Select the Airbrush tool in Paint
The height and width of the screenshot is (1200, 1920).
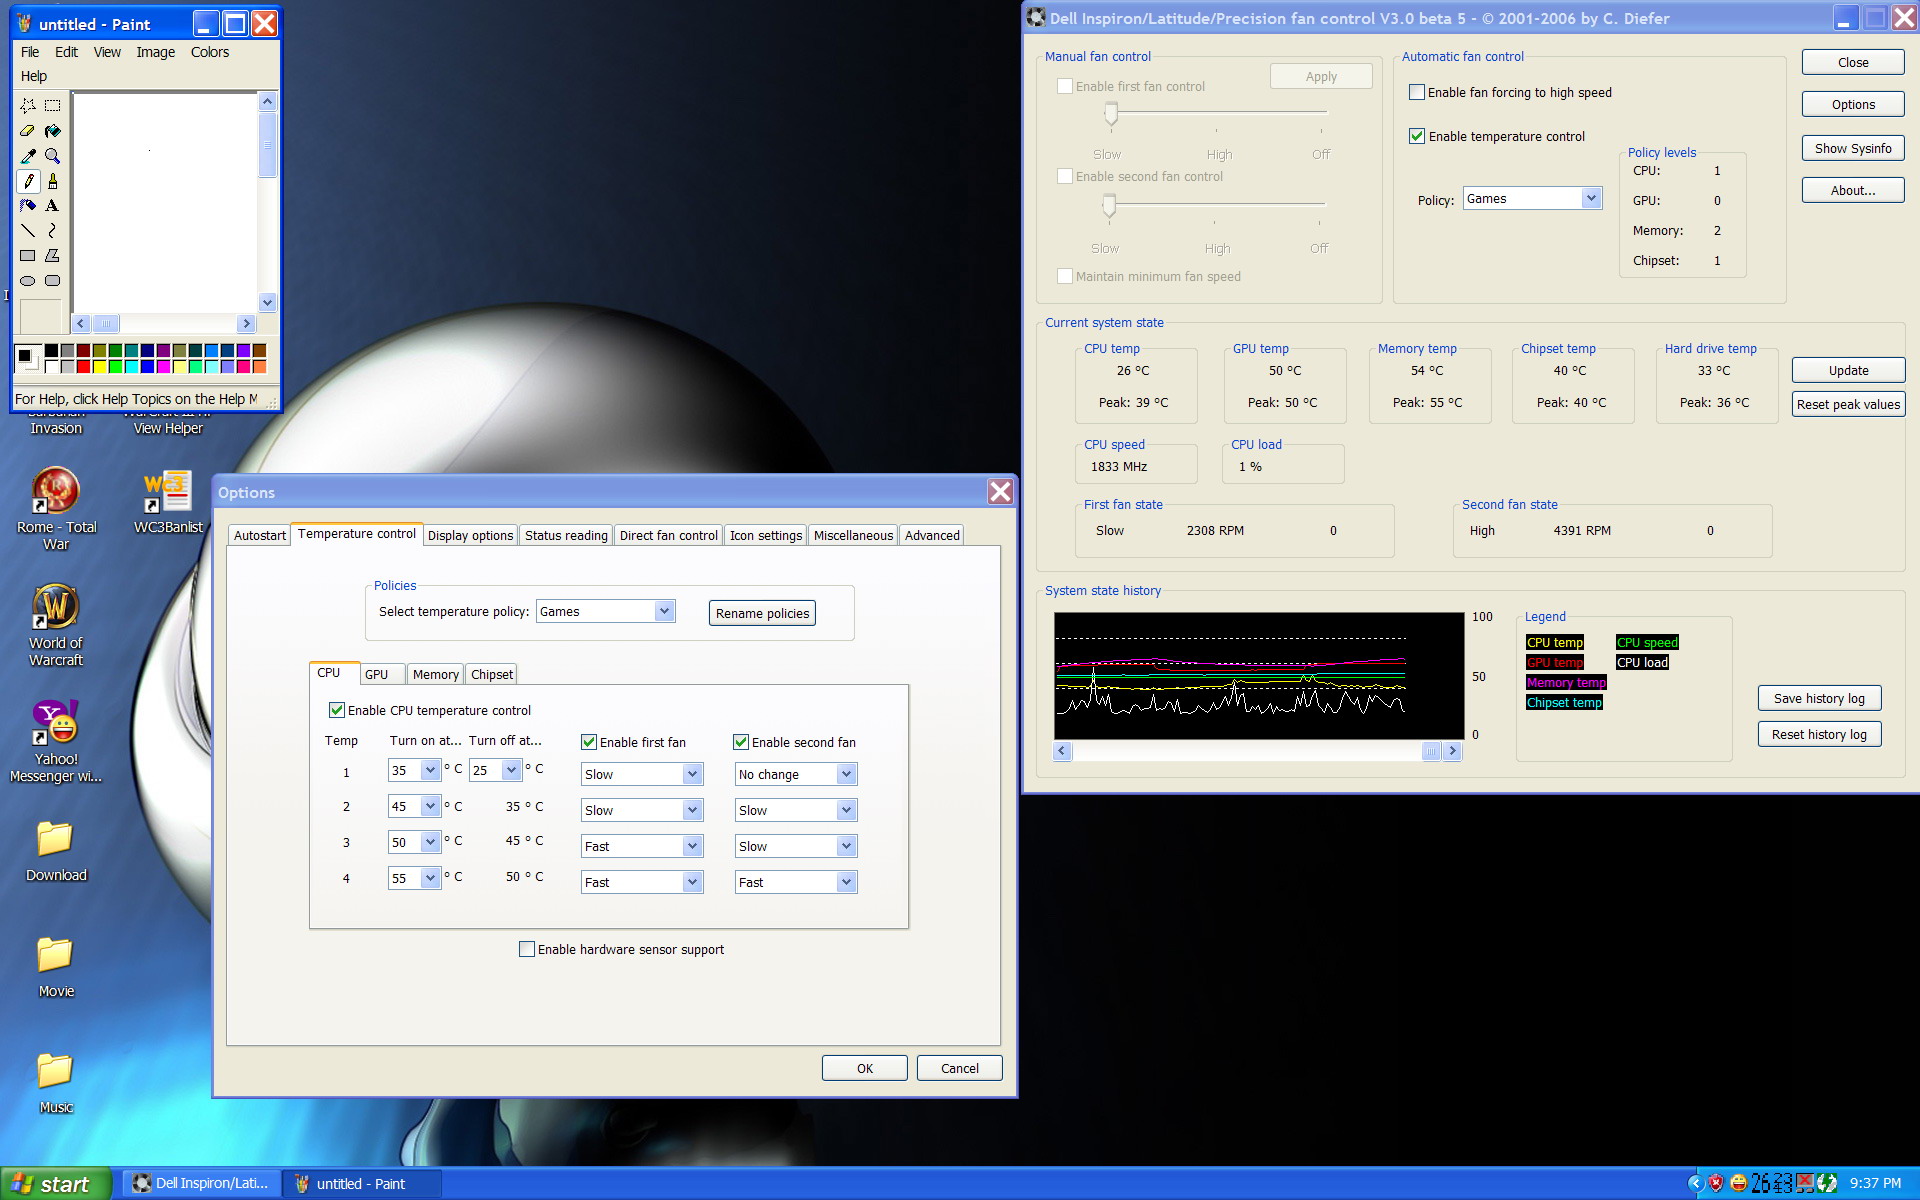pos(28,205)
